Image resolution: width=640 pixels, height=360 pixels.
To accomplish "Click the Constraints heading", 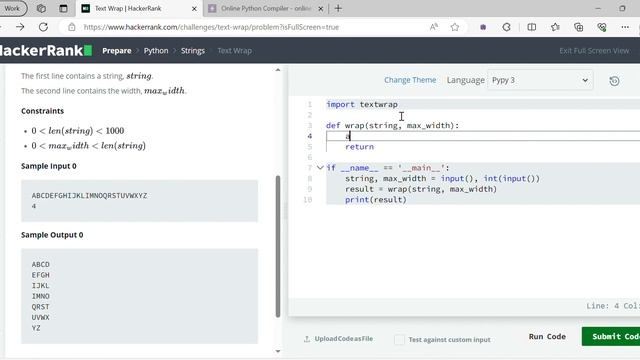I will [42, 111].
